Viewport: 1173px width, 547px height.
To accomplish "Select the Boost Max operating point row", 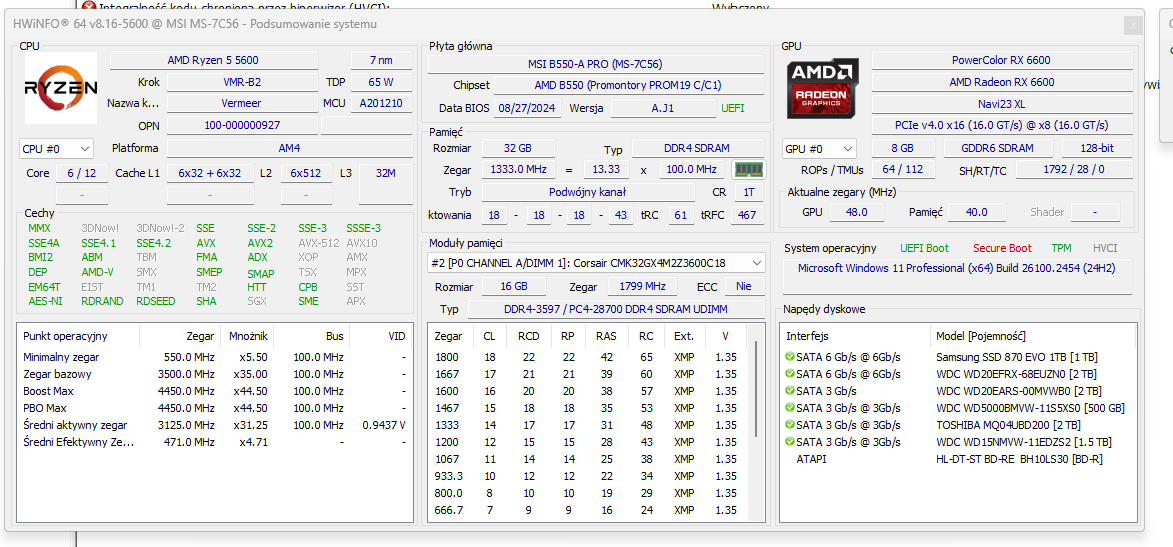I will pyautogui.click(x=214, y=391).
